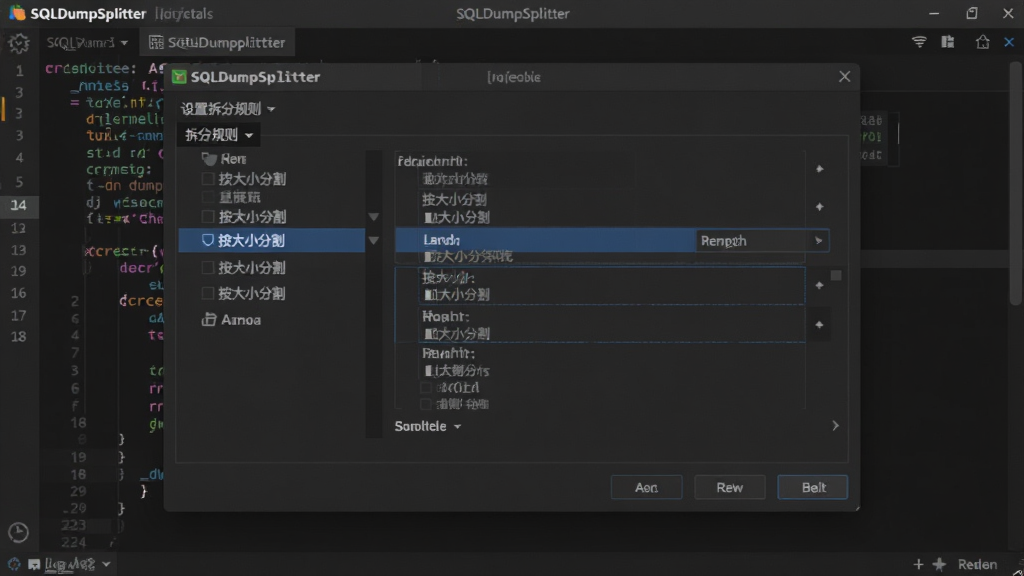Click the main editor vertical scrollbar
Viewport: 1024px width, 576px height.
1016,183
